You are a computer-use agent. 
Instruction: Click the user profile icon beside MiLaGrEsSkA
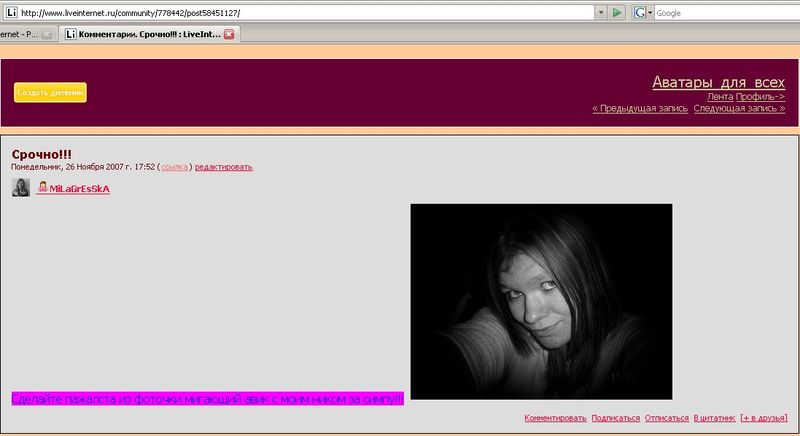(43, 188)
